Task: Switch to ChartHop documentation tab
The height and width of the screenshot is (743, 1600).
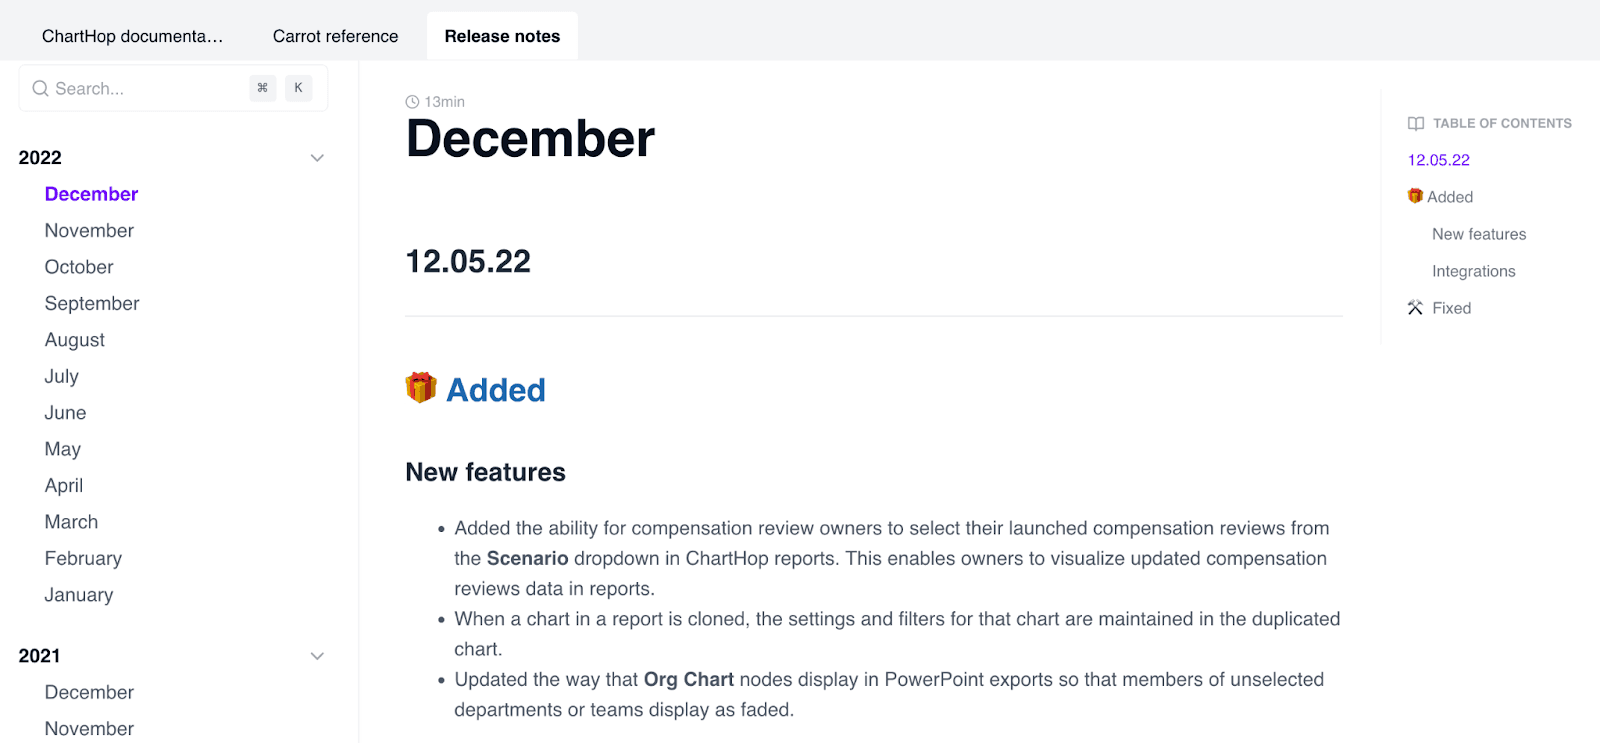Action: point(132,36)
